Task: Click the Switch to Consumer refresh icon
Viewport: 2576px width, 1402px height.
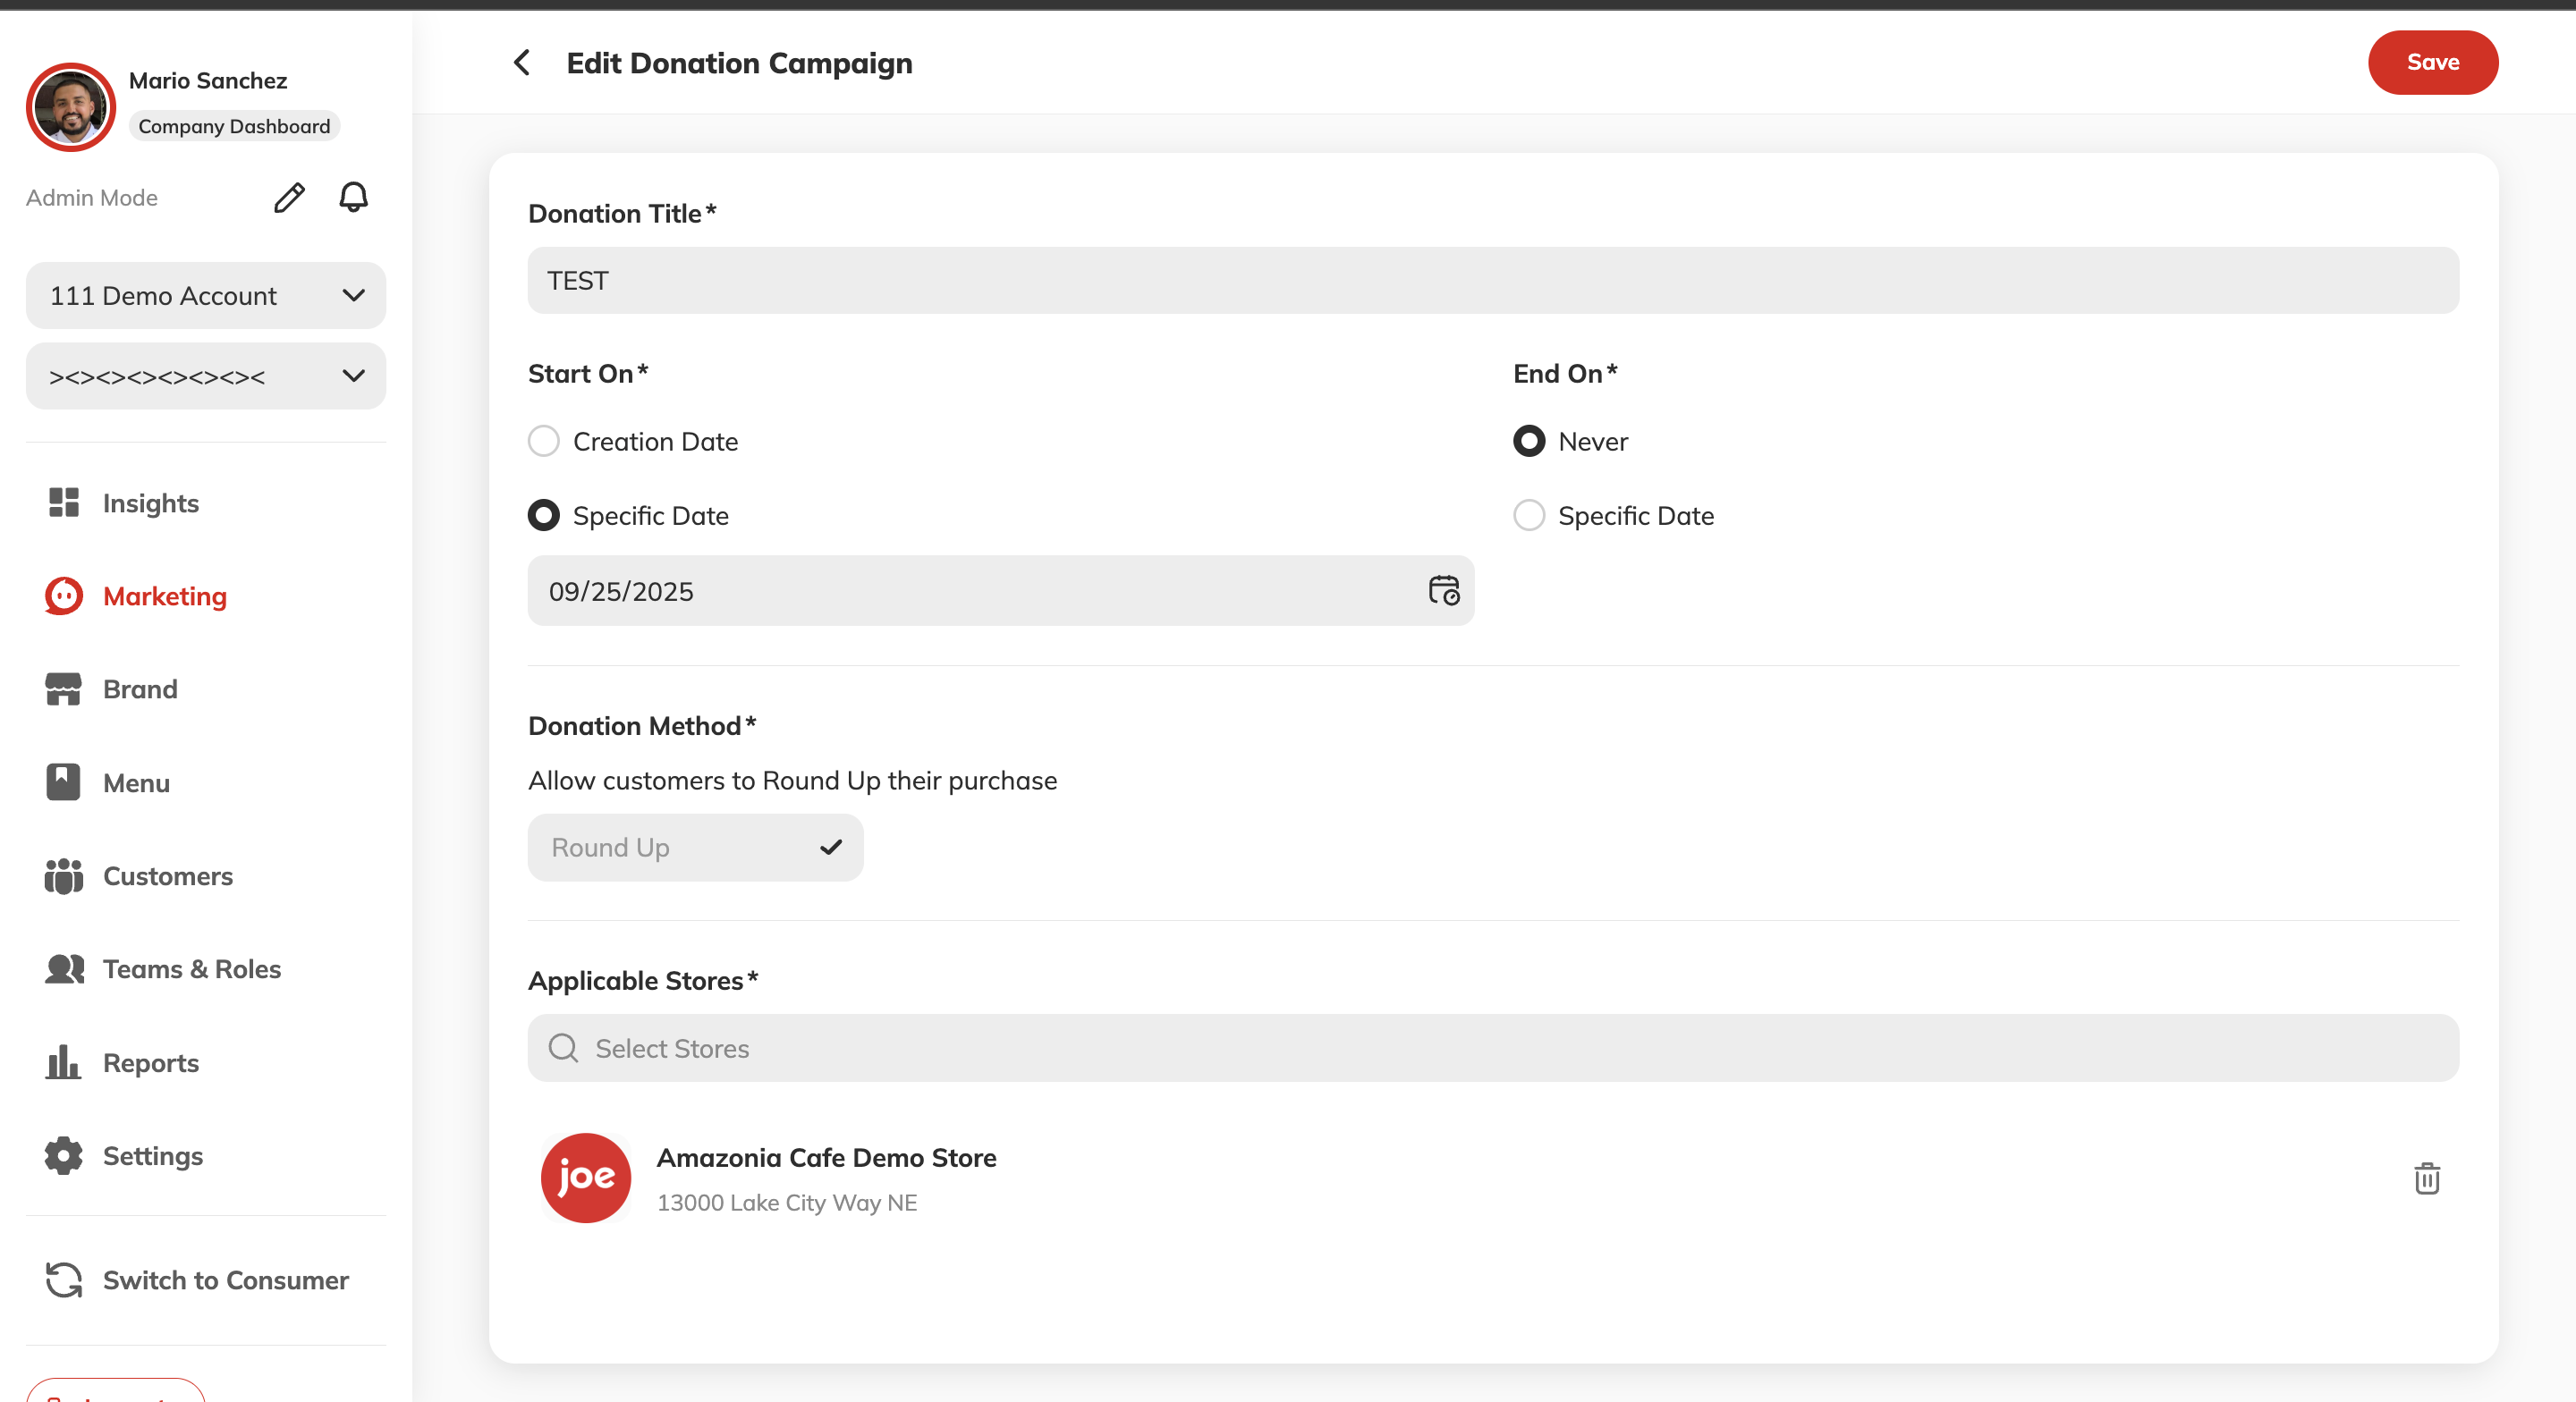Action: tap(63, 1279)
